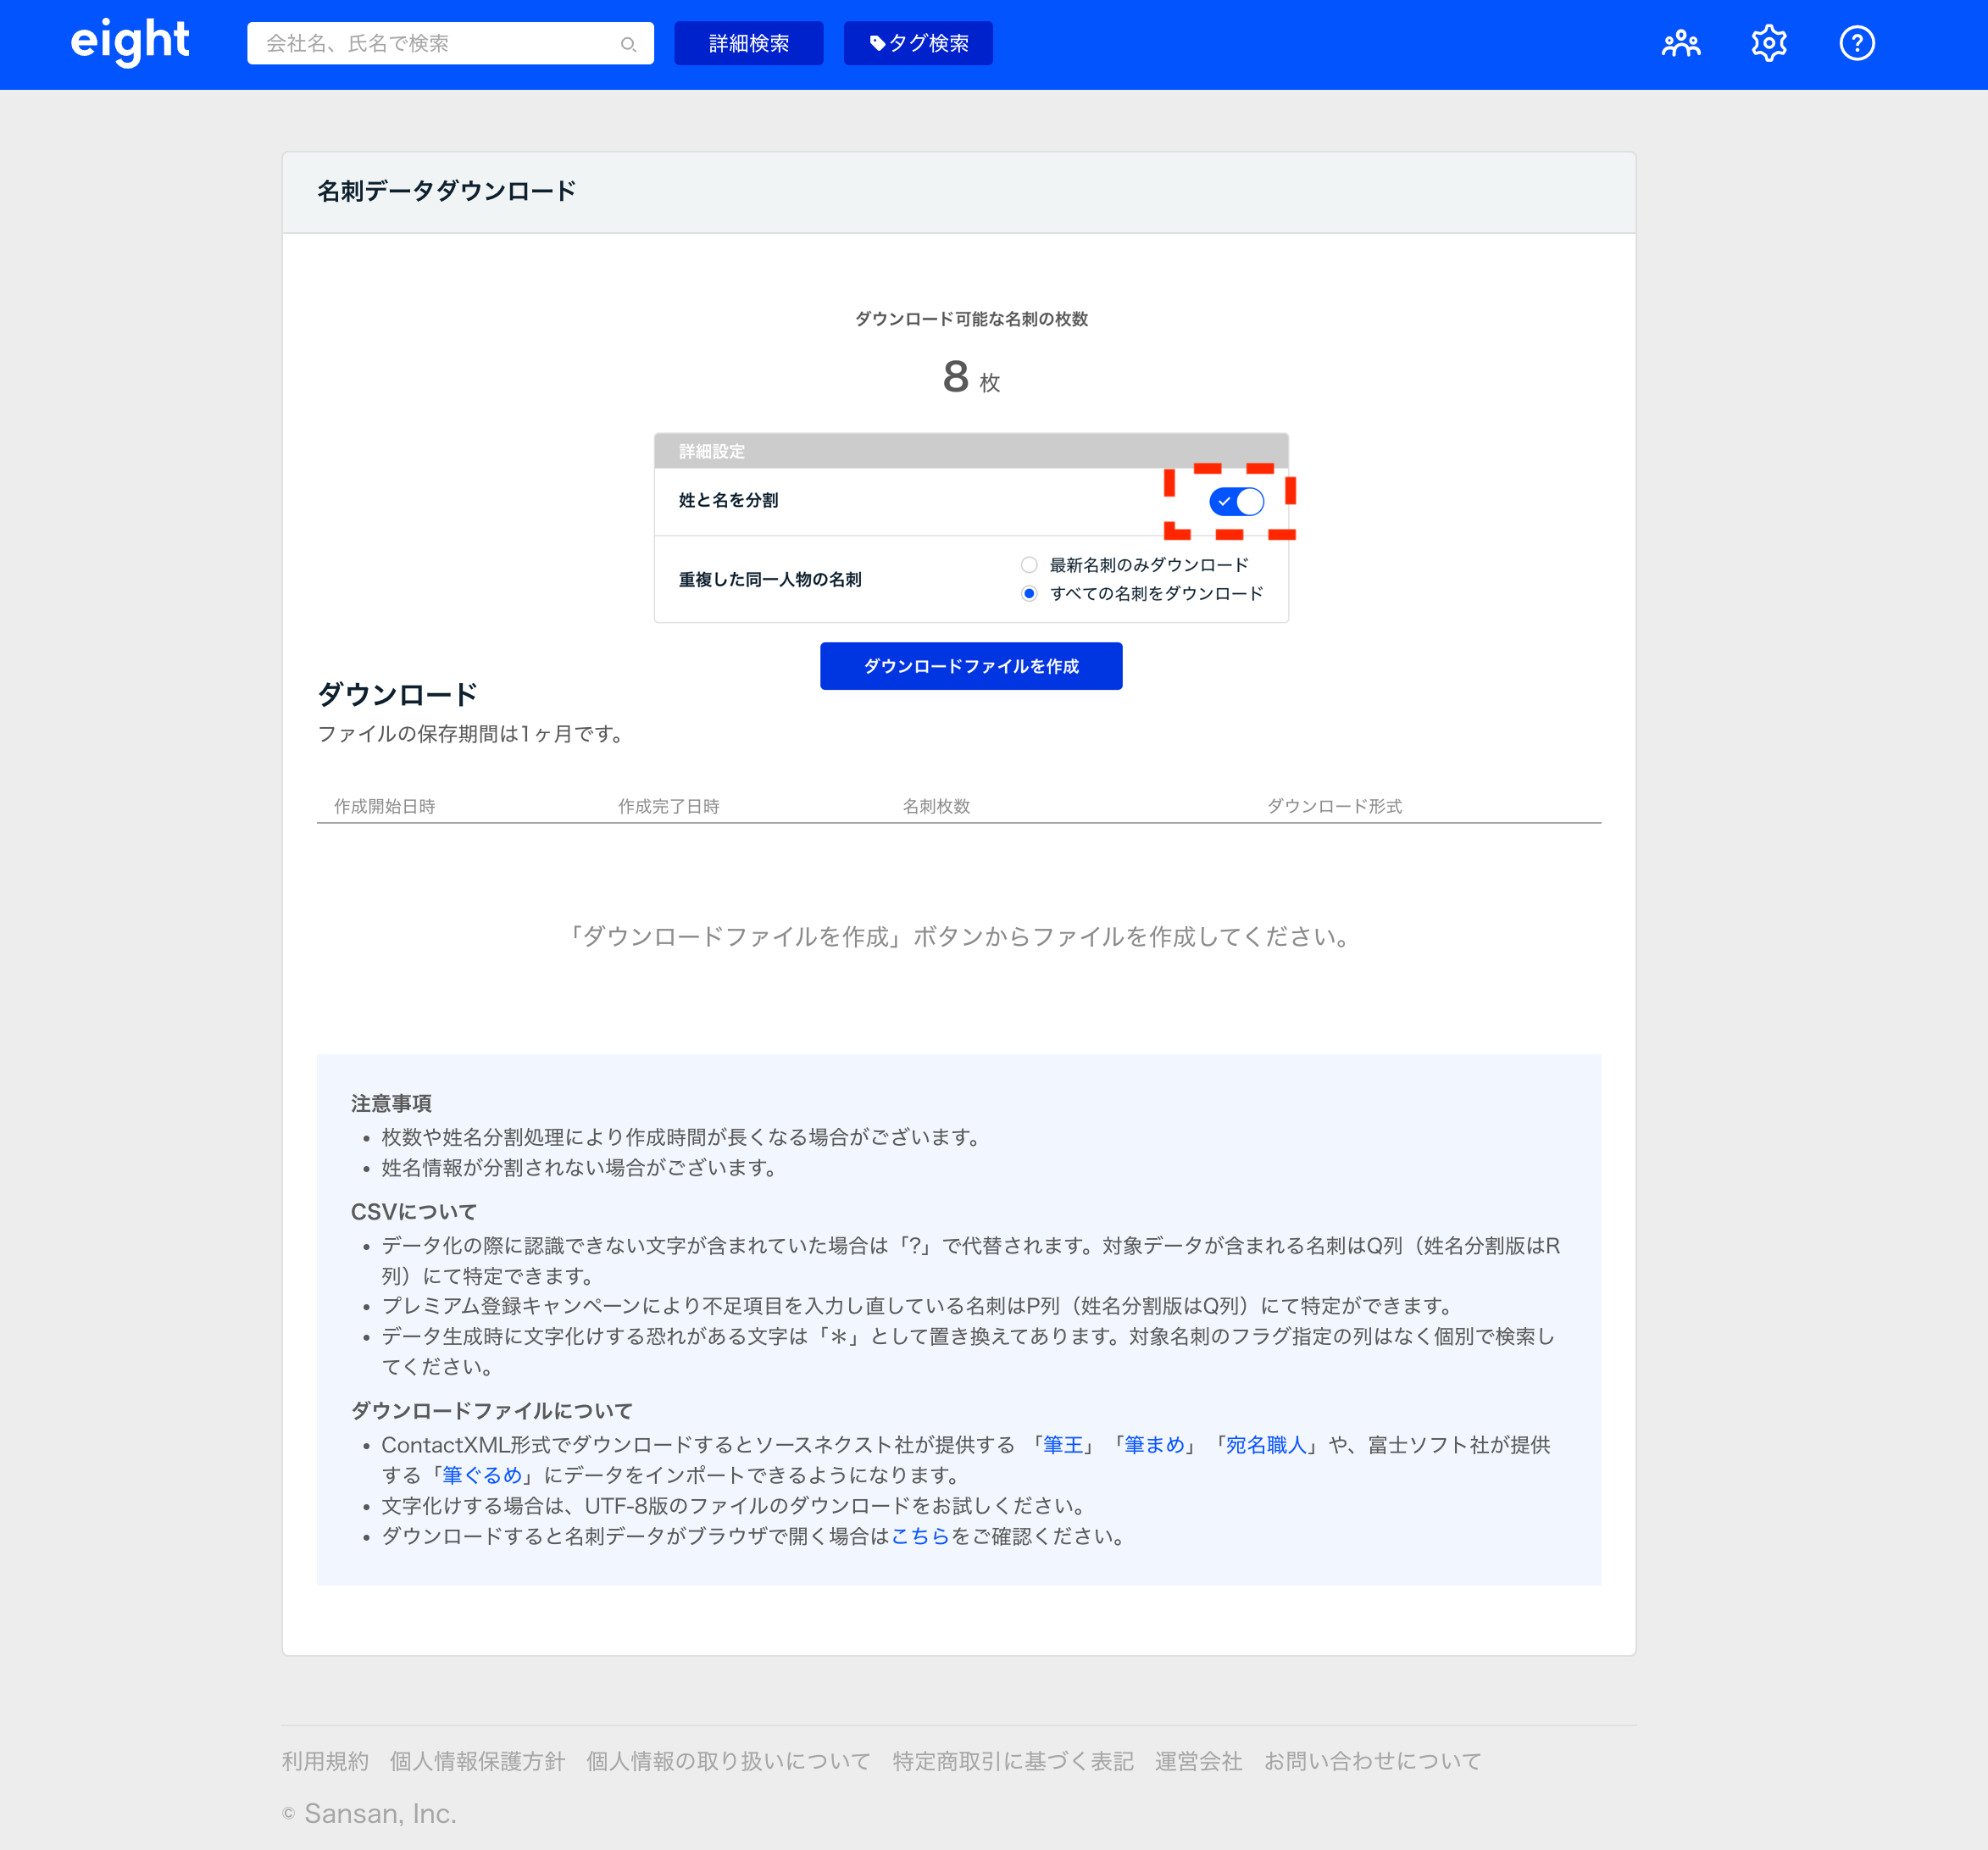Image resolution: width=1988 pixels, height=1850 pixels.
Task: Click the こちら link in notes
Action: tap(919, 1536)
